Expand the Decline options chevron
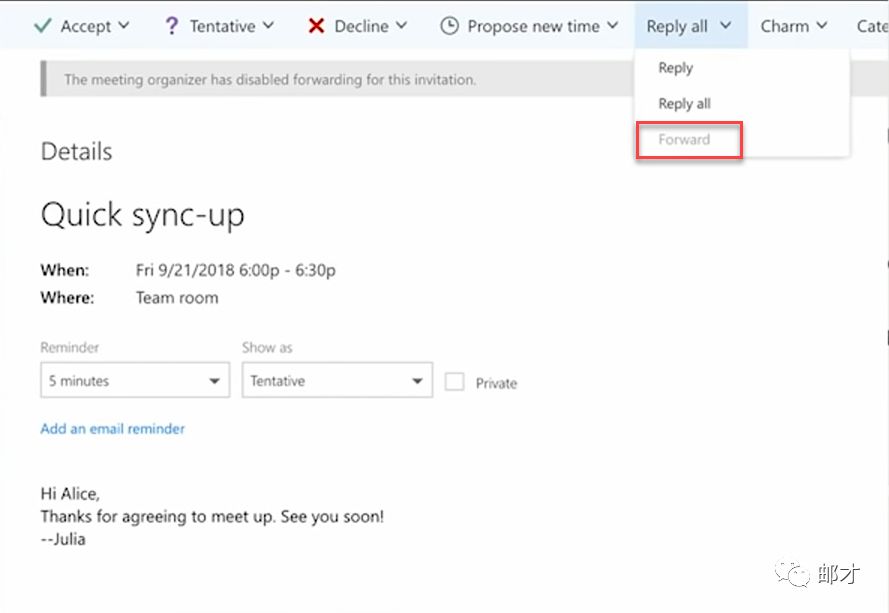 [x=401, y=26]
